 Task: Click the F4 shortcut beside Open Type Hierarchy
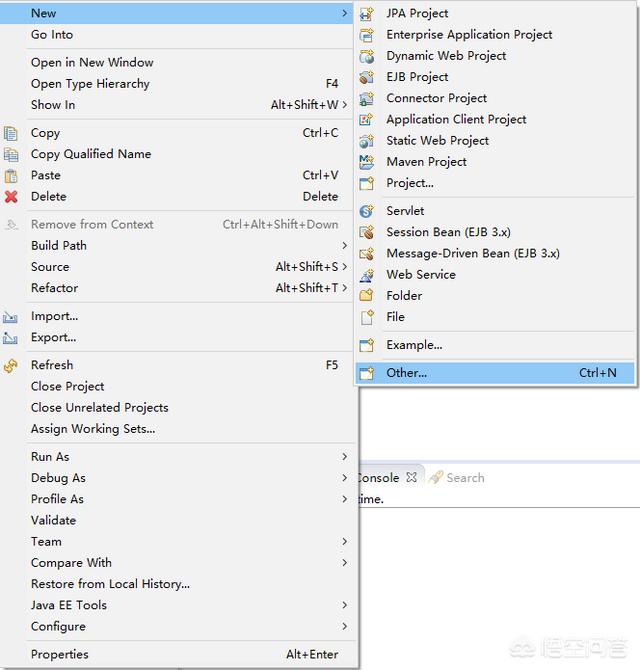pyautogui.click(x=332, y=84)
